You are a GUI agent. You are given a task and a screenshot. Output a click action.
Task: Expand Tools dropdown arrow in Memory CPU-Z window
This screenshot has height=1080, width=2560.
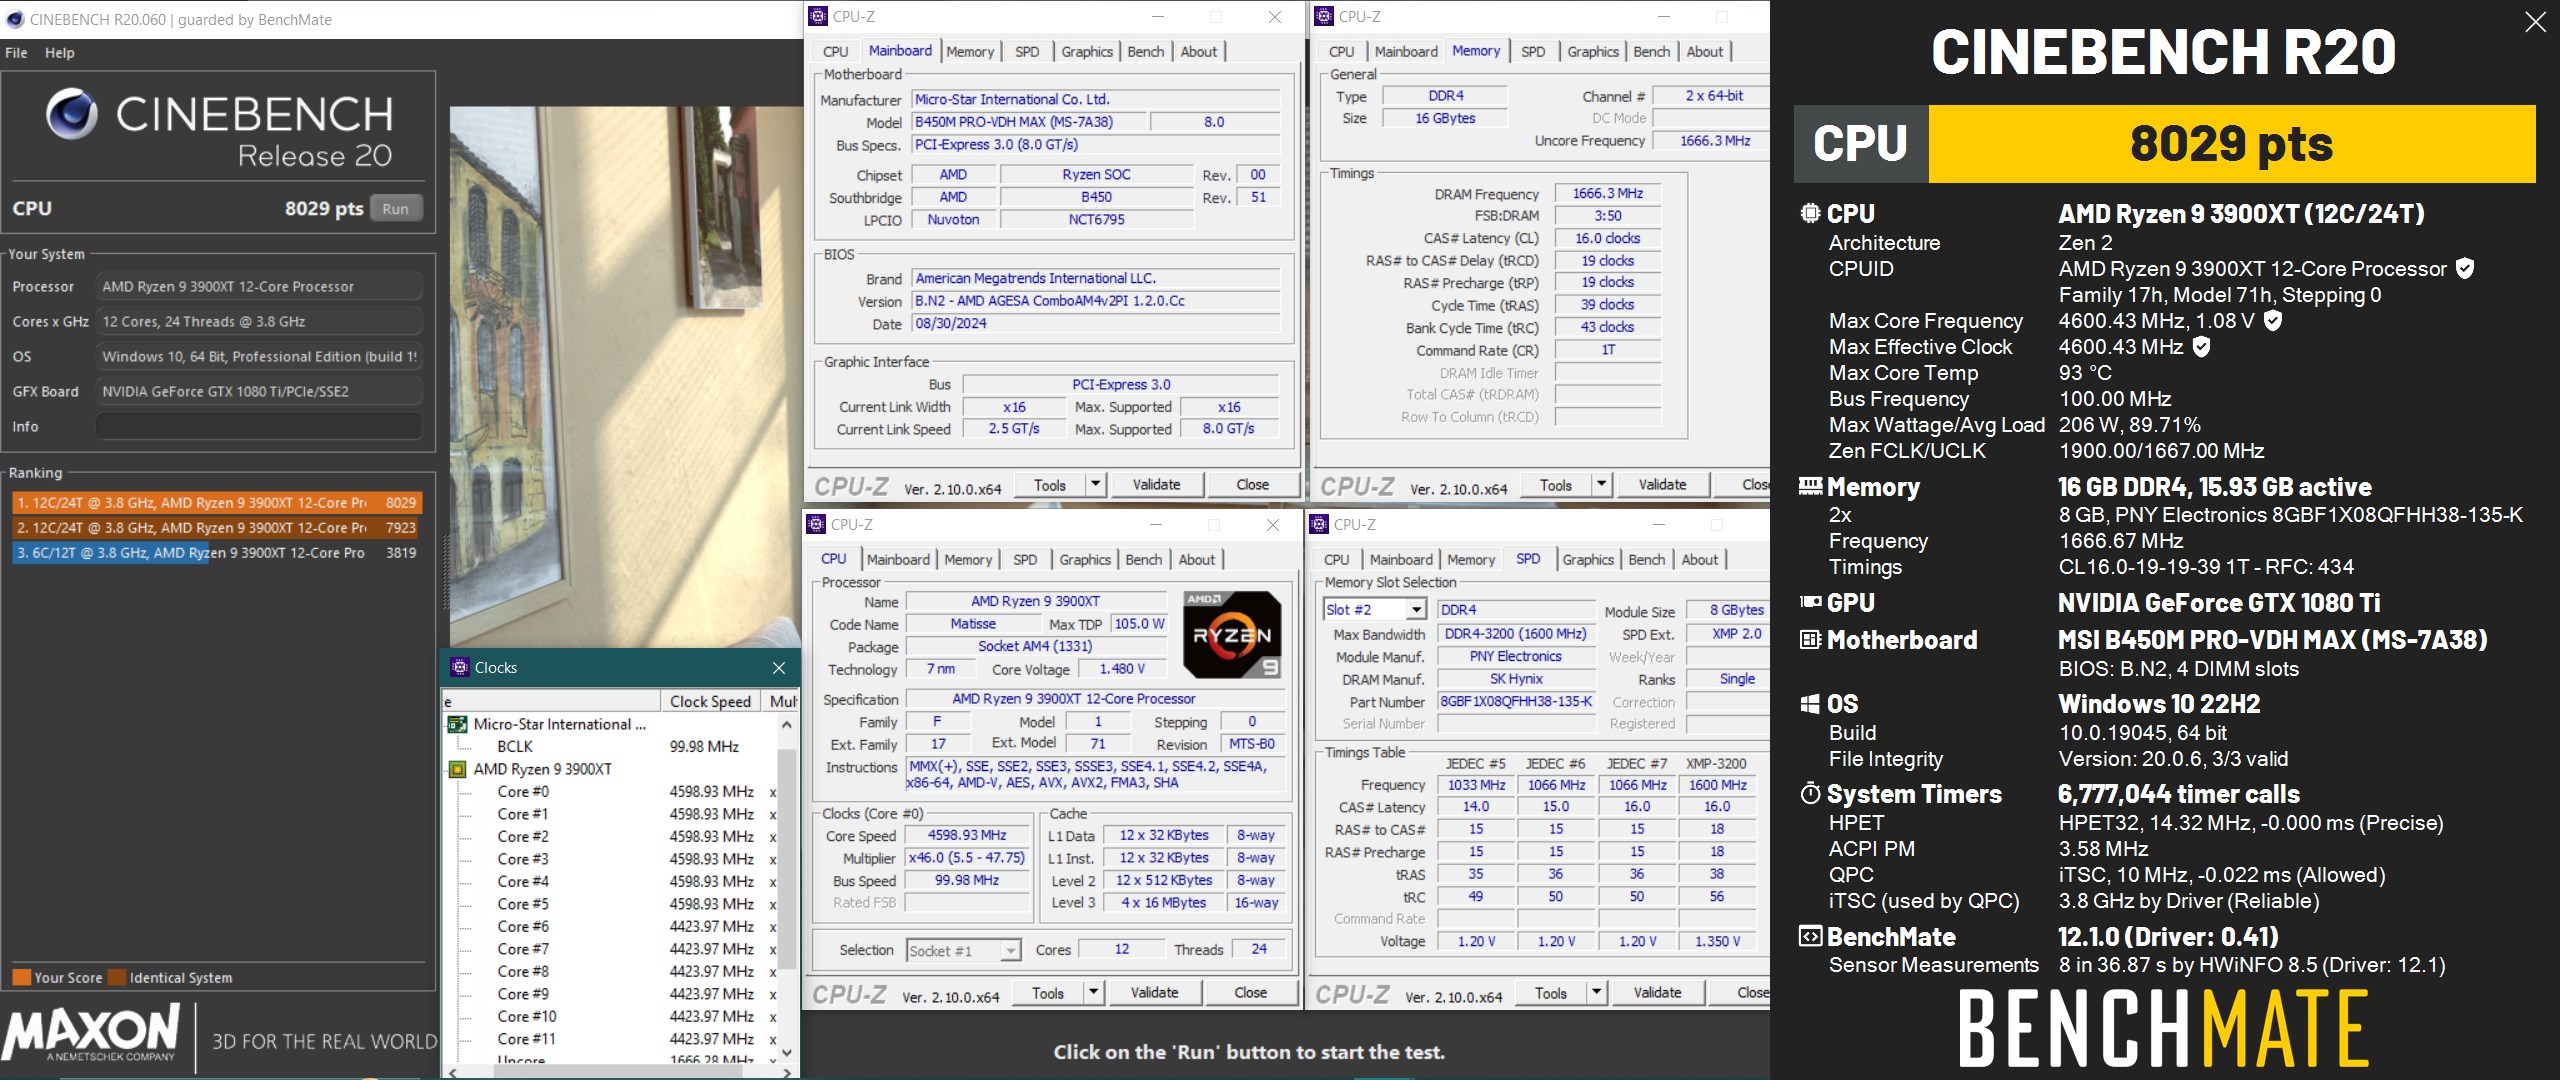click(x=1602, y=485)
